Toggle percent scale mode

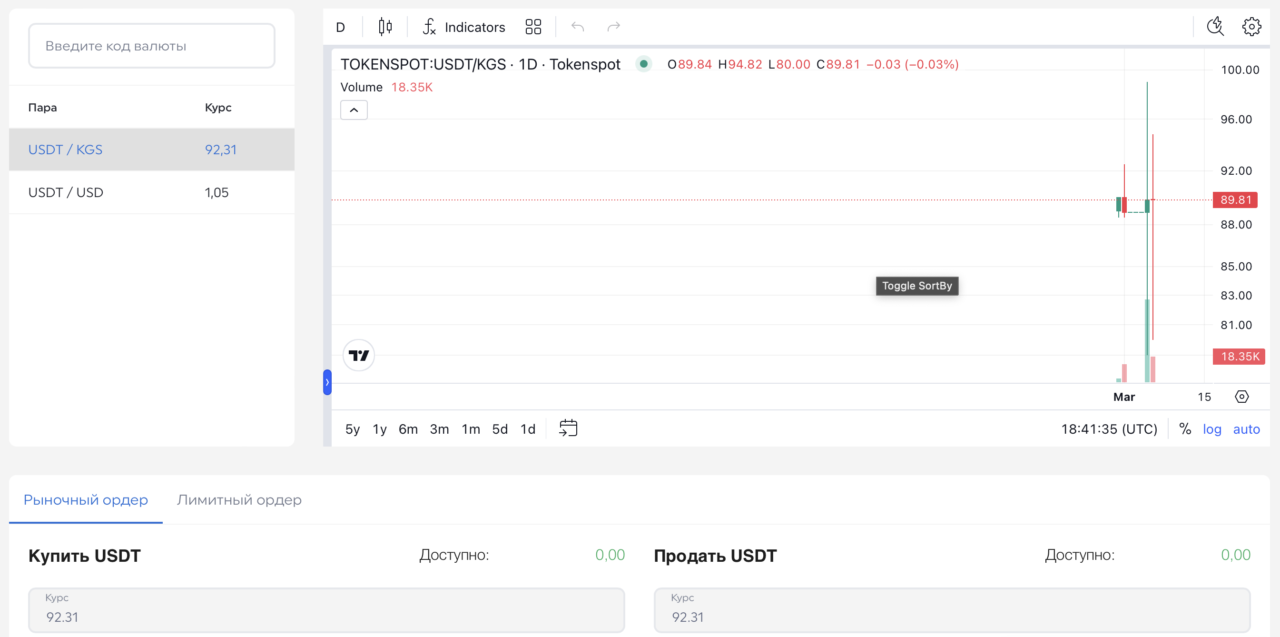(x=1185, y=429)
